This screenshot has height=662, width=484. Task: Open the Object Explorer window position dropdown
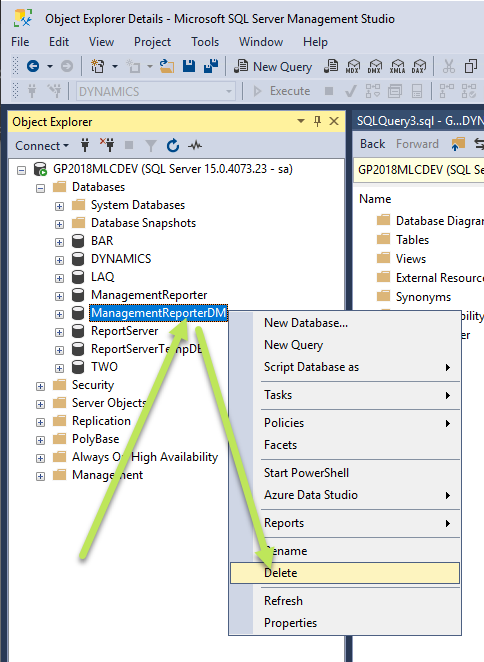301,122
